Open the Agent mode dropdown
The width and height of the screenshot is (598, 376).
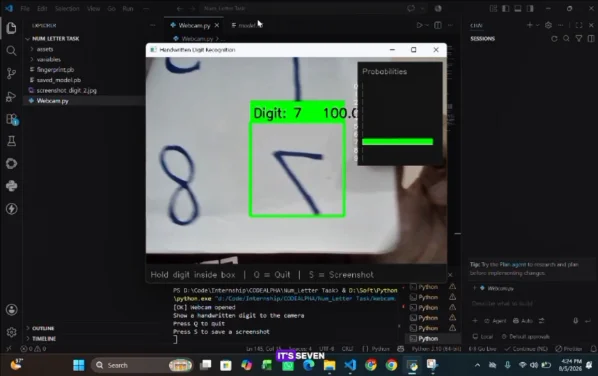coord(495,321)
